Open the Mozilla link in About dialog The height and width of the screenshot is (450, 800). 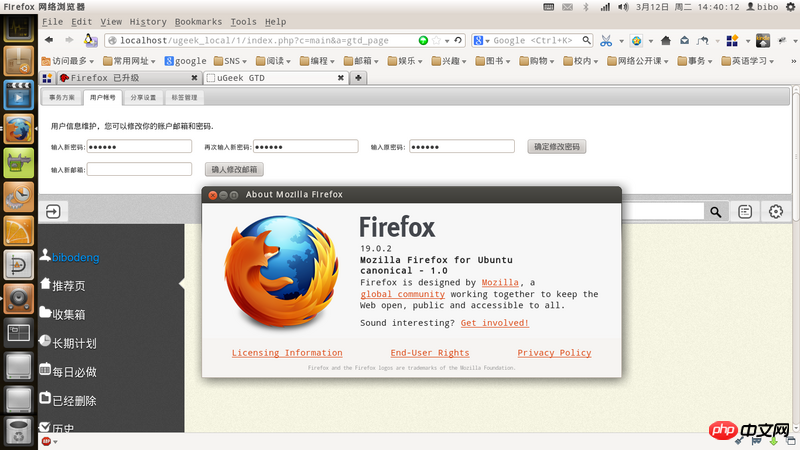tap(500, 282)
